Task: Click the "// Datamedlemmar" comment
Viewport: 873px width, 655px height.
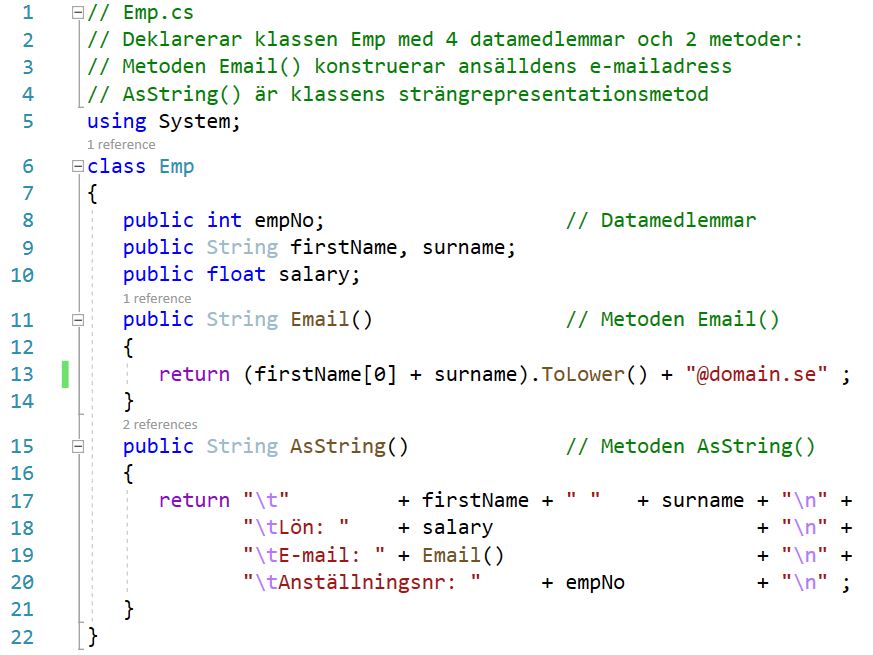Action: point(660,221)
